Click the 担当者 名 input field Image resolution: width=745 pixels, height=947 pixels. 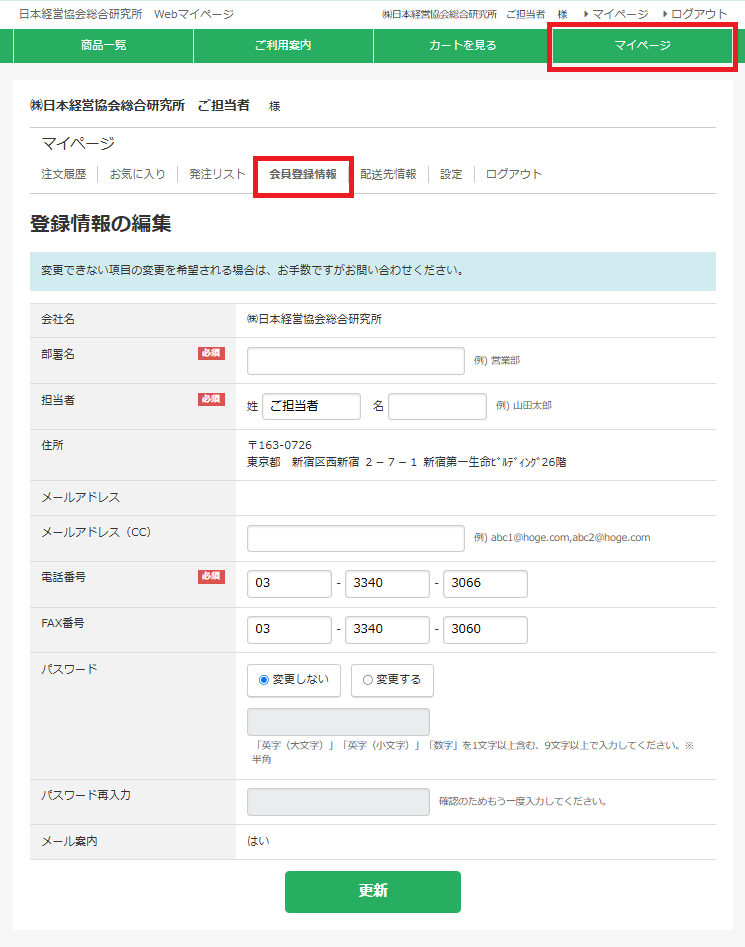[x=437, y=406]
